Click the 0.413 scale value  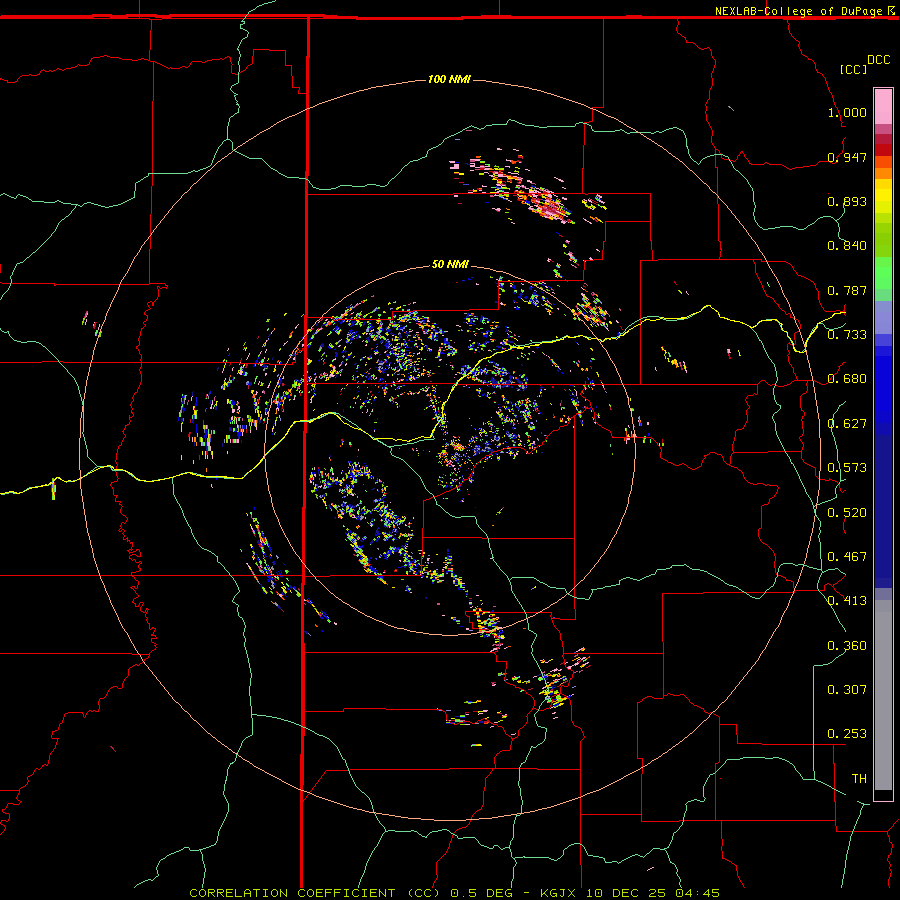pyautogui.click(x=847, y=601)
